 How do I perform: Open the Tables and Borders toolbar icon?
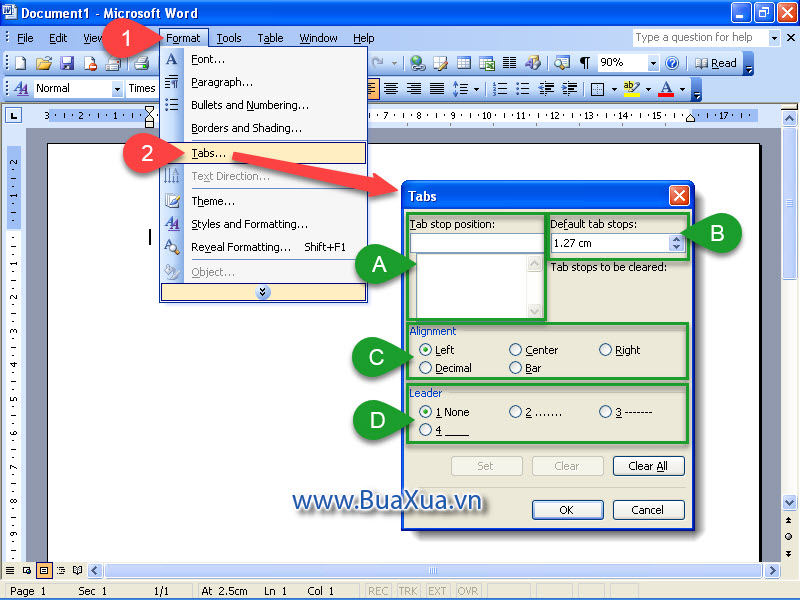tap(440, 63)
